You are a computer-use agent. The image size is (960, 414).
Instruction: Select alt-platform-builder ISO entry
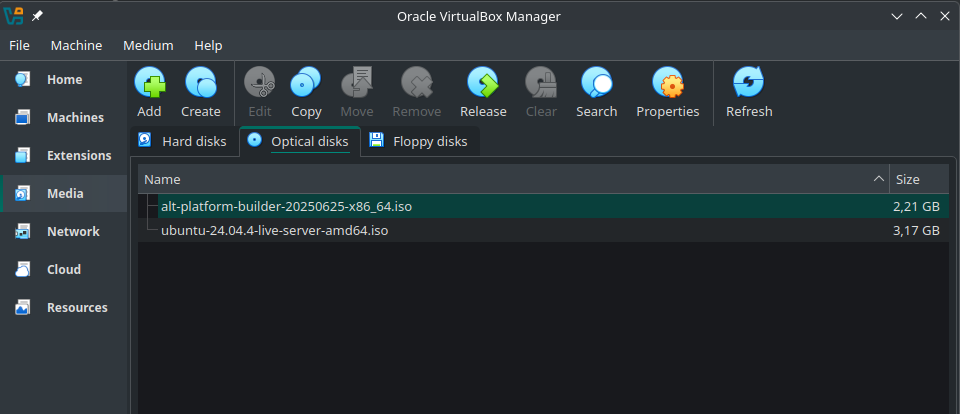tap(286, 207)
